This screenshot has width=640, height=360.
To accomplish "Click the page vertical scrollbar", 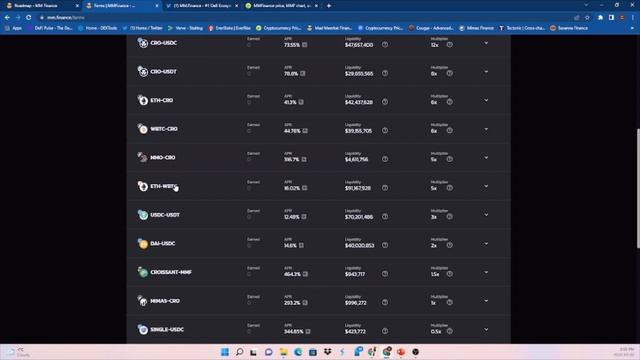I will [x=638, y=189].
